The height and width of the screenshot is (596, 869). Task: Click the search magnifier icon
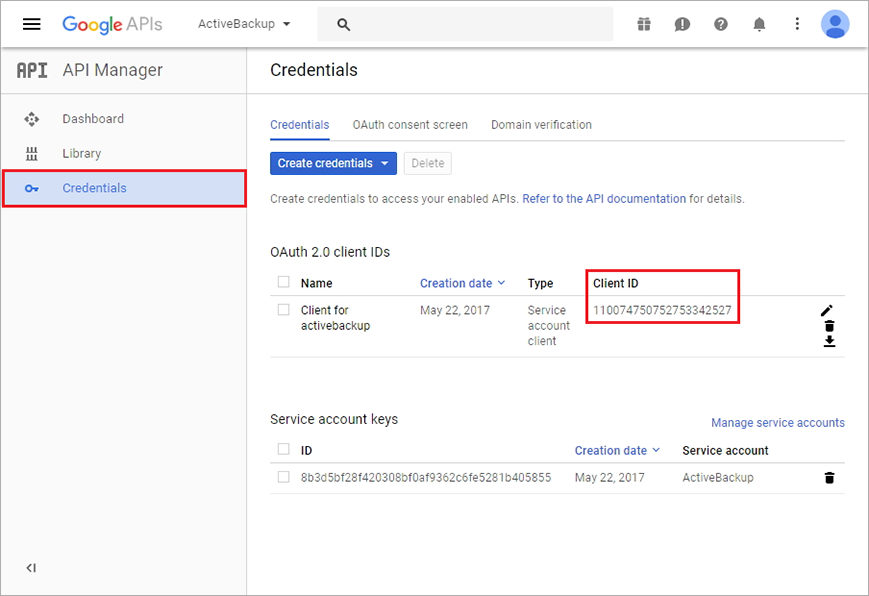click(x=344, y=24)
